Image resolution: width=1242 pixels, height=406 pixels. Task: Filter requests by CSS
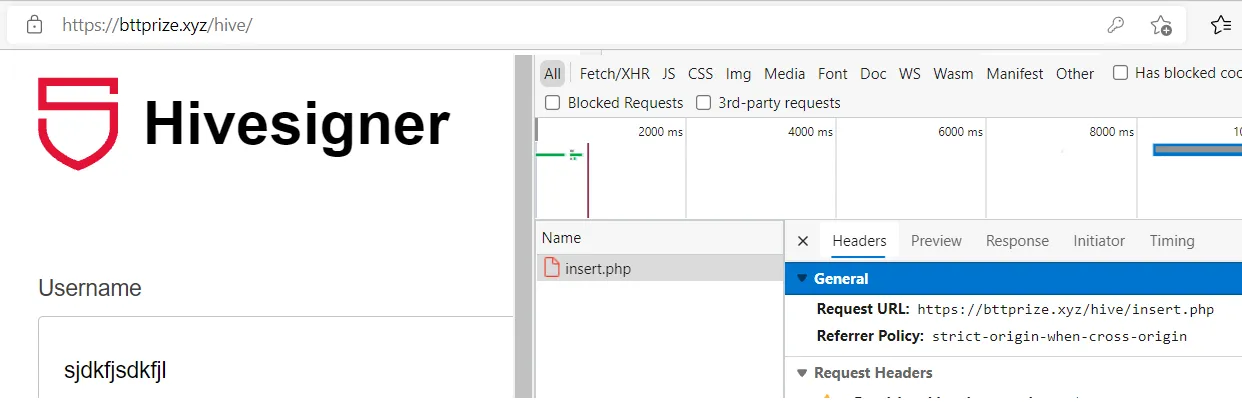pos(701,73)
